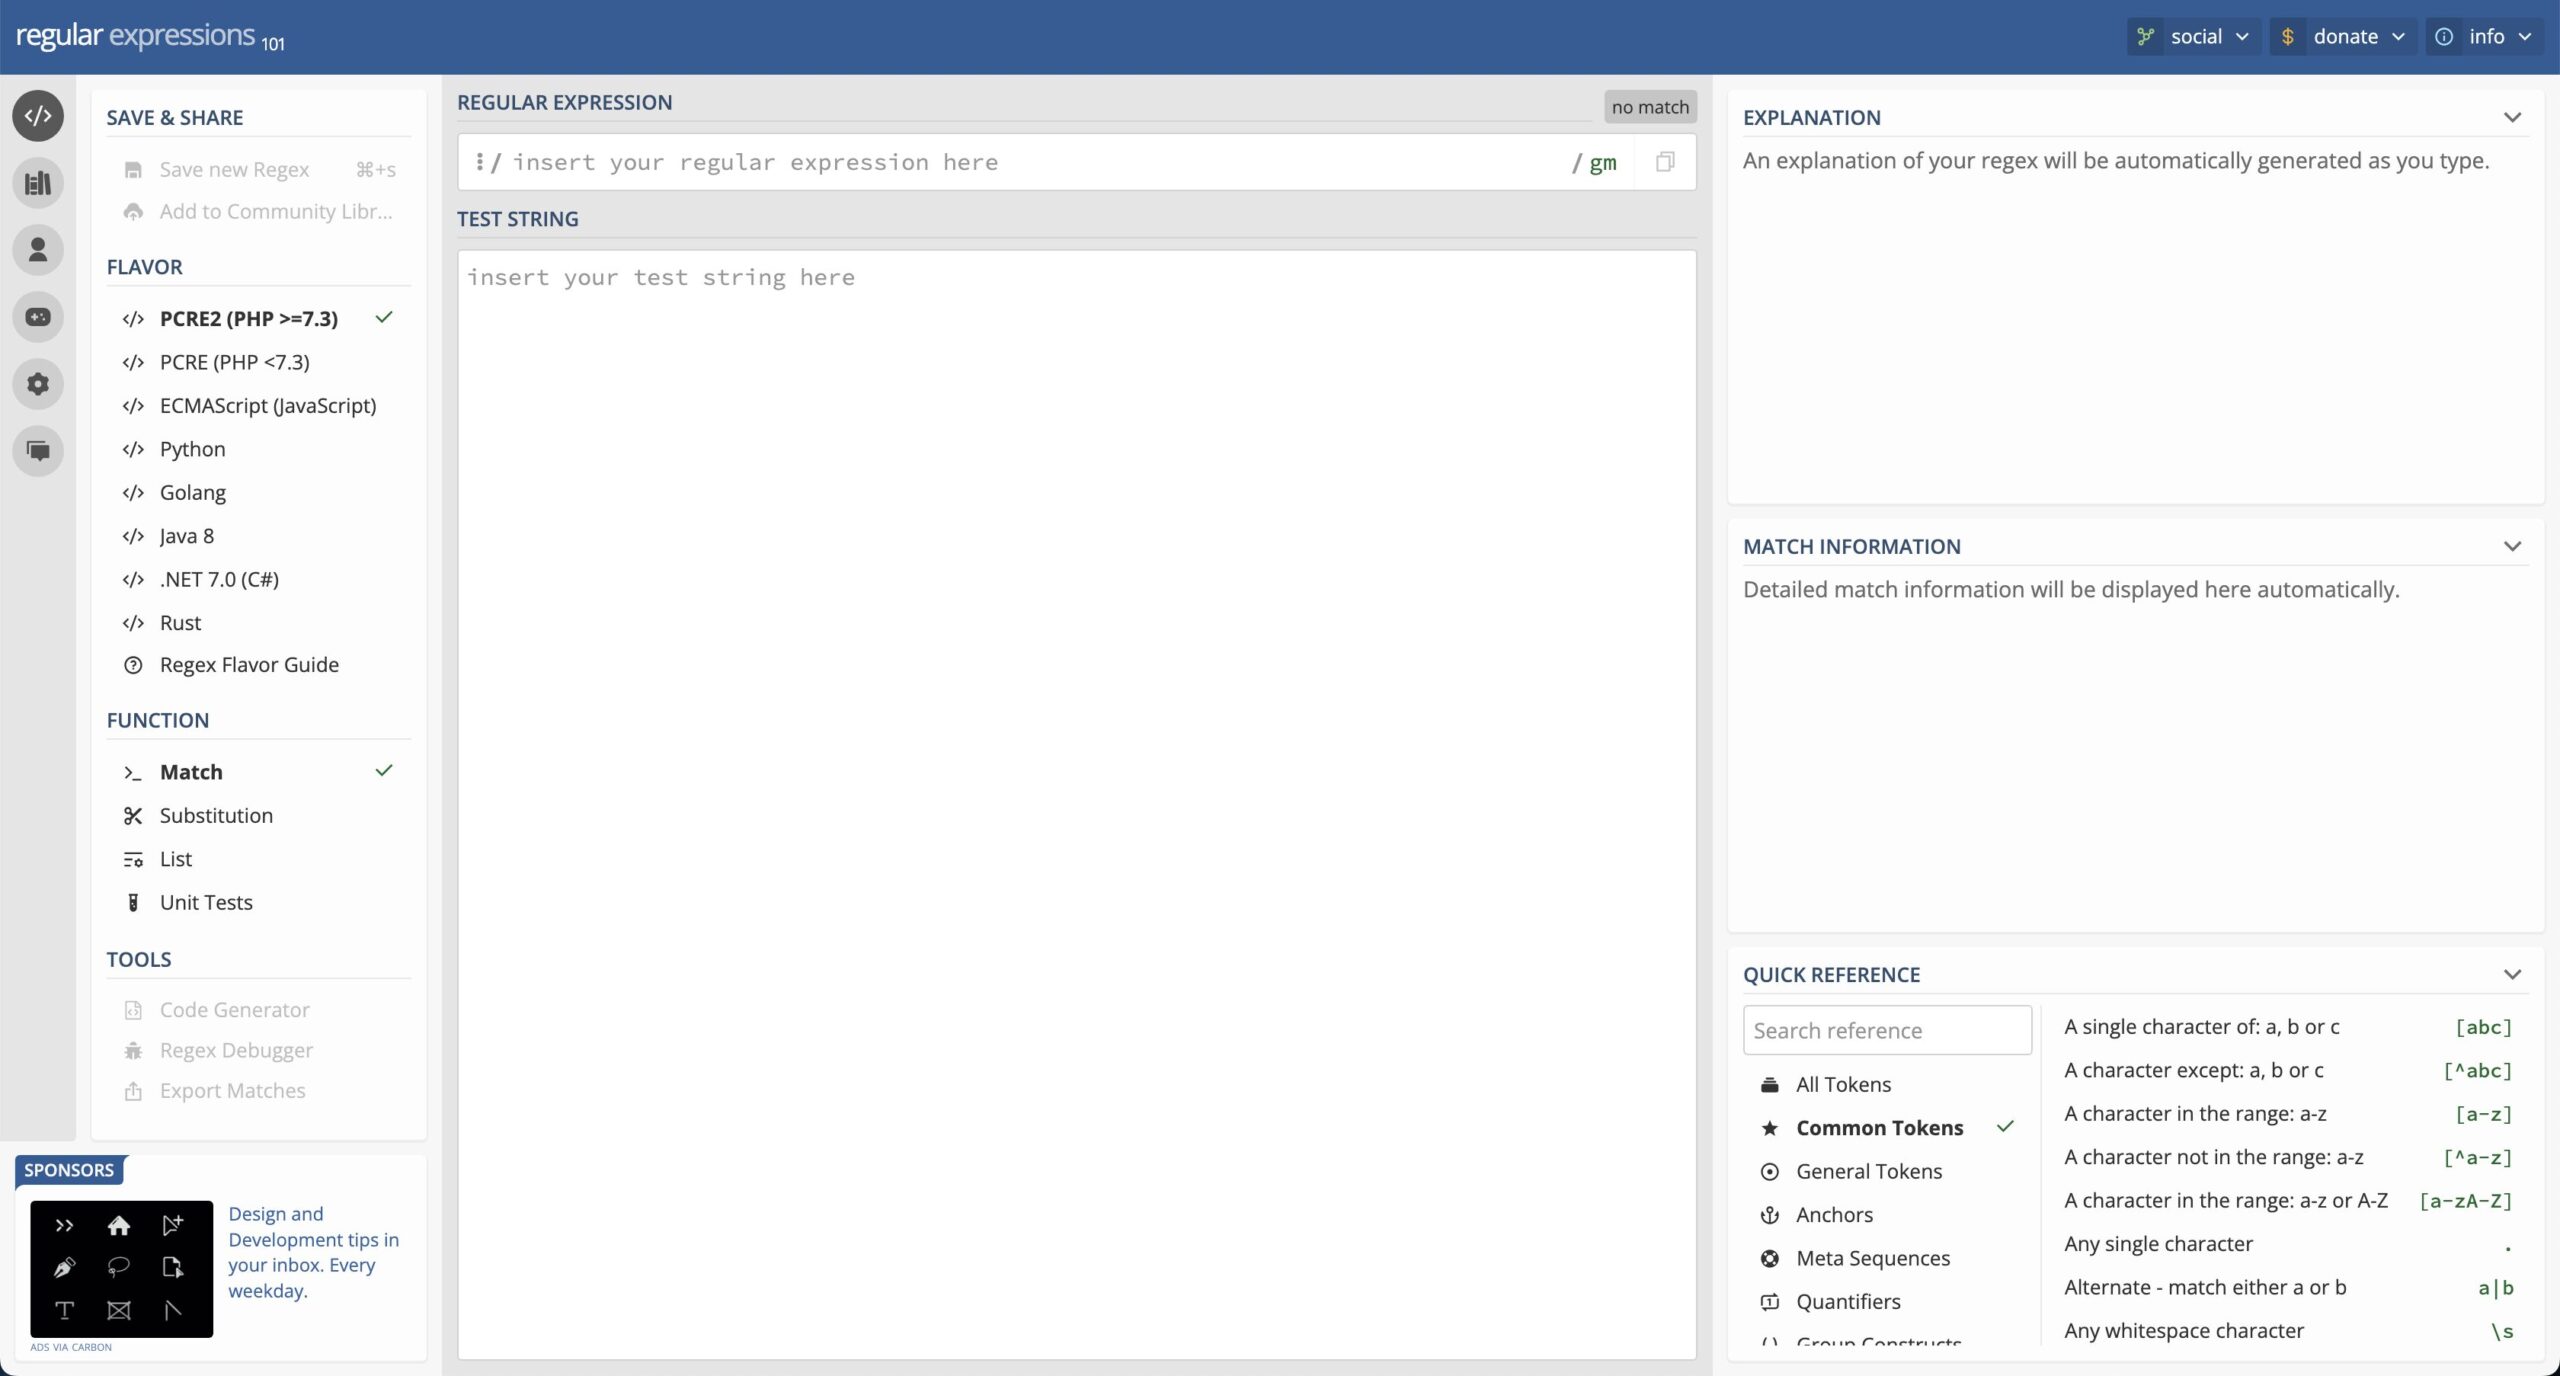2560x1376 pixels.
Task: Click the comments/chat icon in sidebar
Action: [x=37, y=451]
